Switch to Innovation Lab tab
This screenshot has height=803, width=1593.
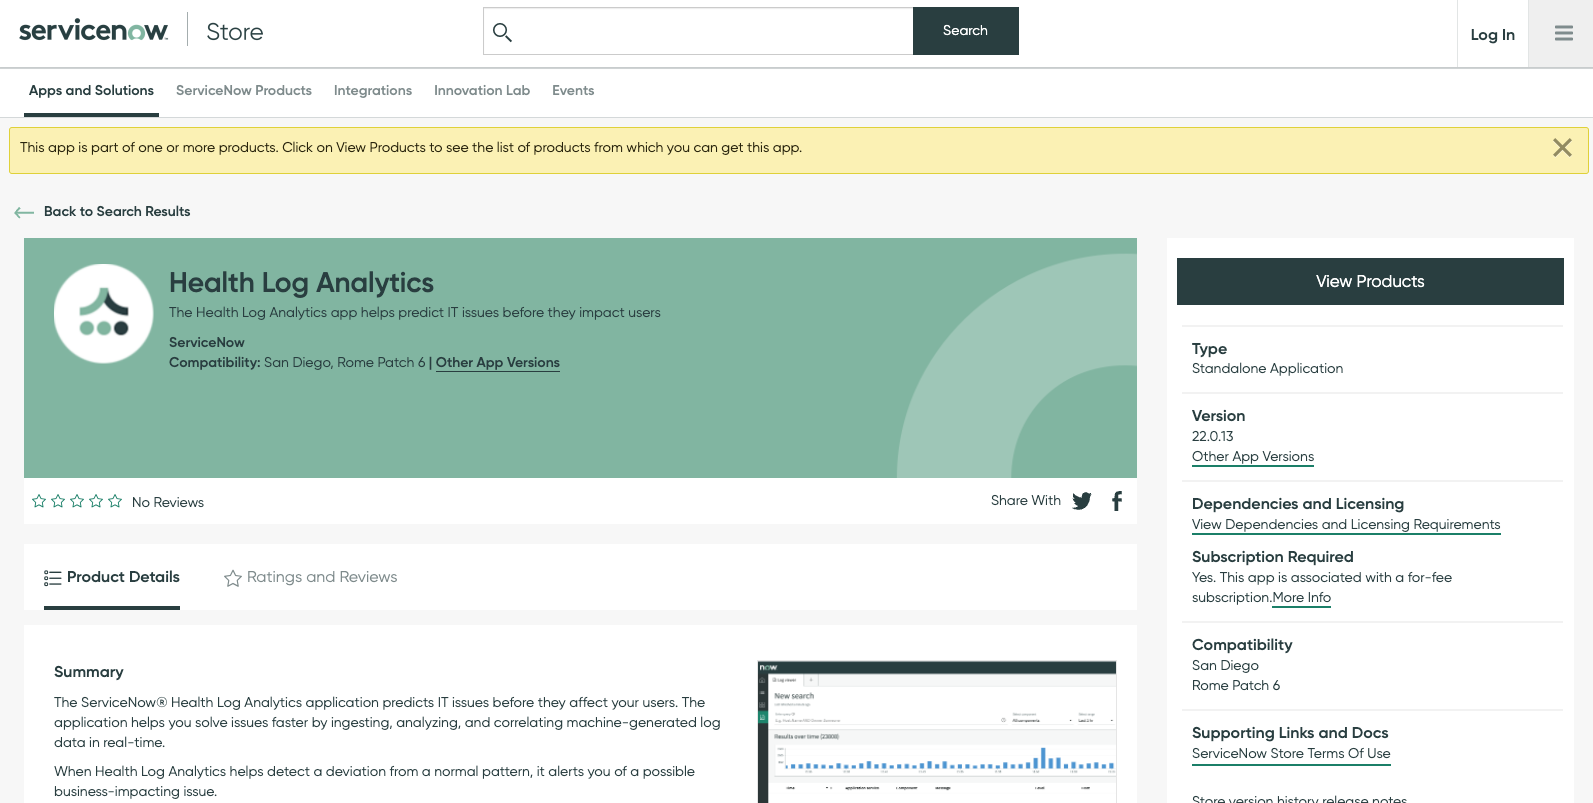(x=482, y=91)
